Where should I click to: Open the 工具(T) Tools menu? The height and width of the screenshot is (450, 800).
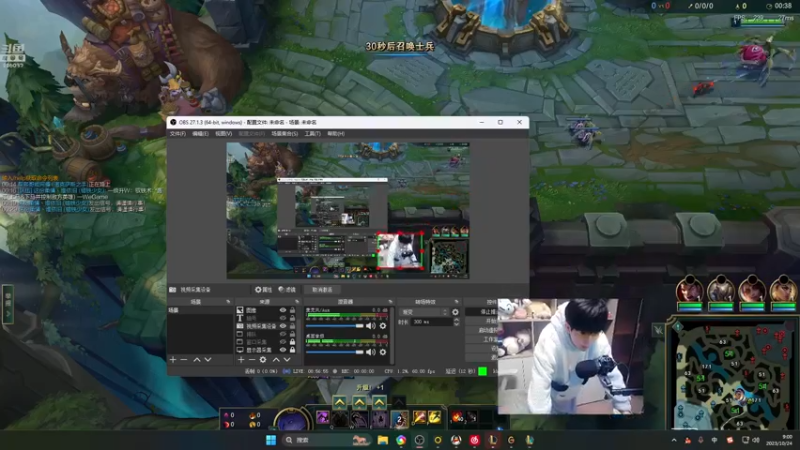(x=312, y=134)
